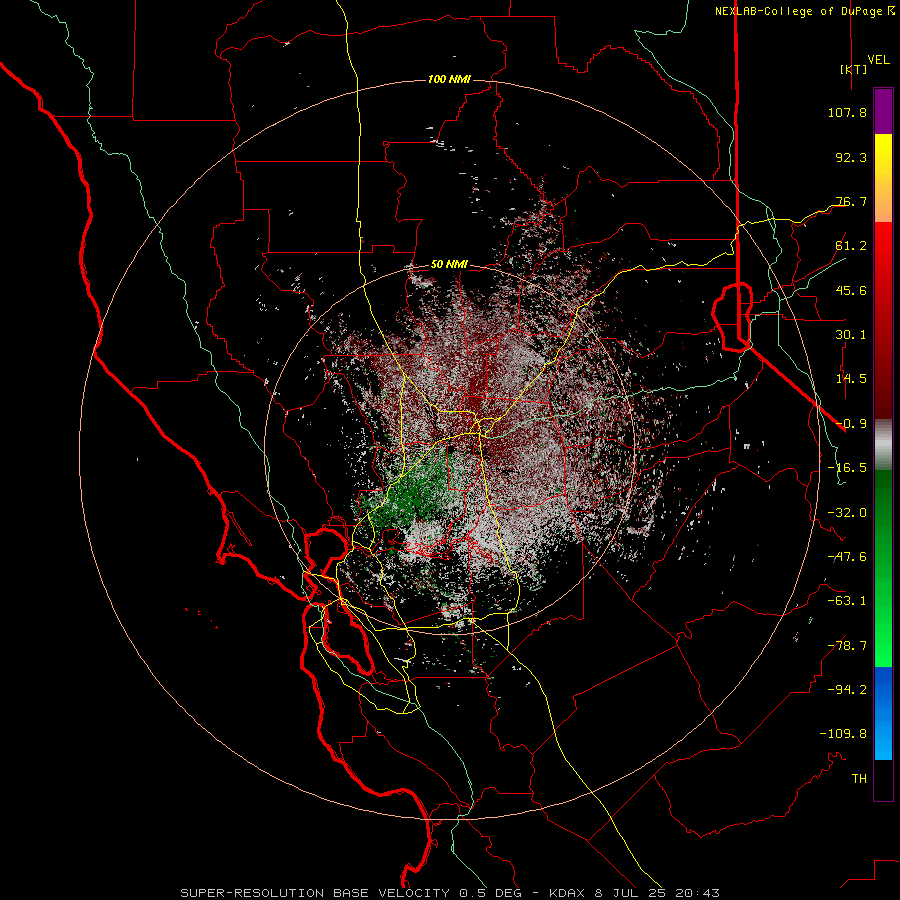Viewport: 900px width, 900px height.
Task: Click the yellow-orange segment of color bar
Action: coord(883,178)
